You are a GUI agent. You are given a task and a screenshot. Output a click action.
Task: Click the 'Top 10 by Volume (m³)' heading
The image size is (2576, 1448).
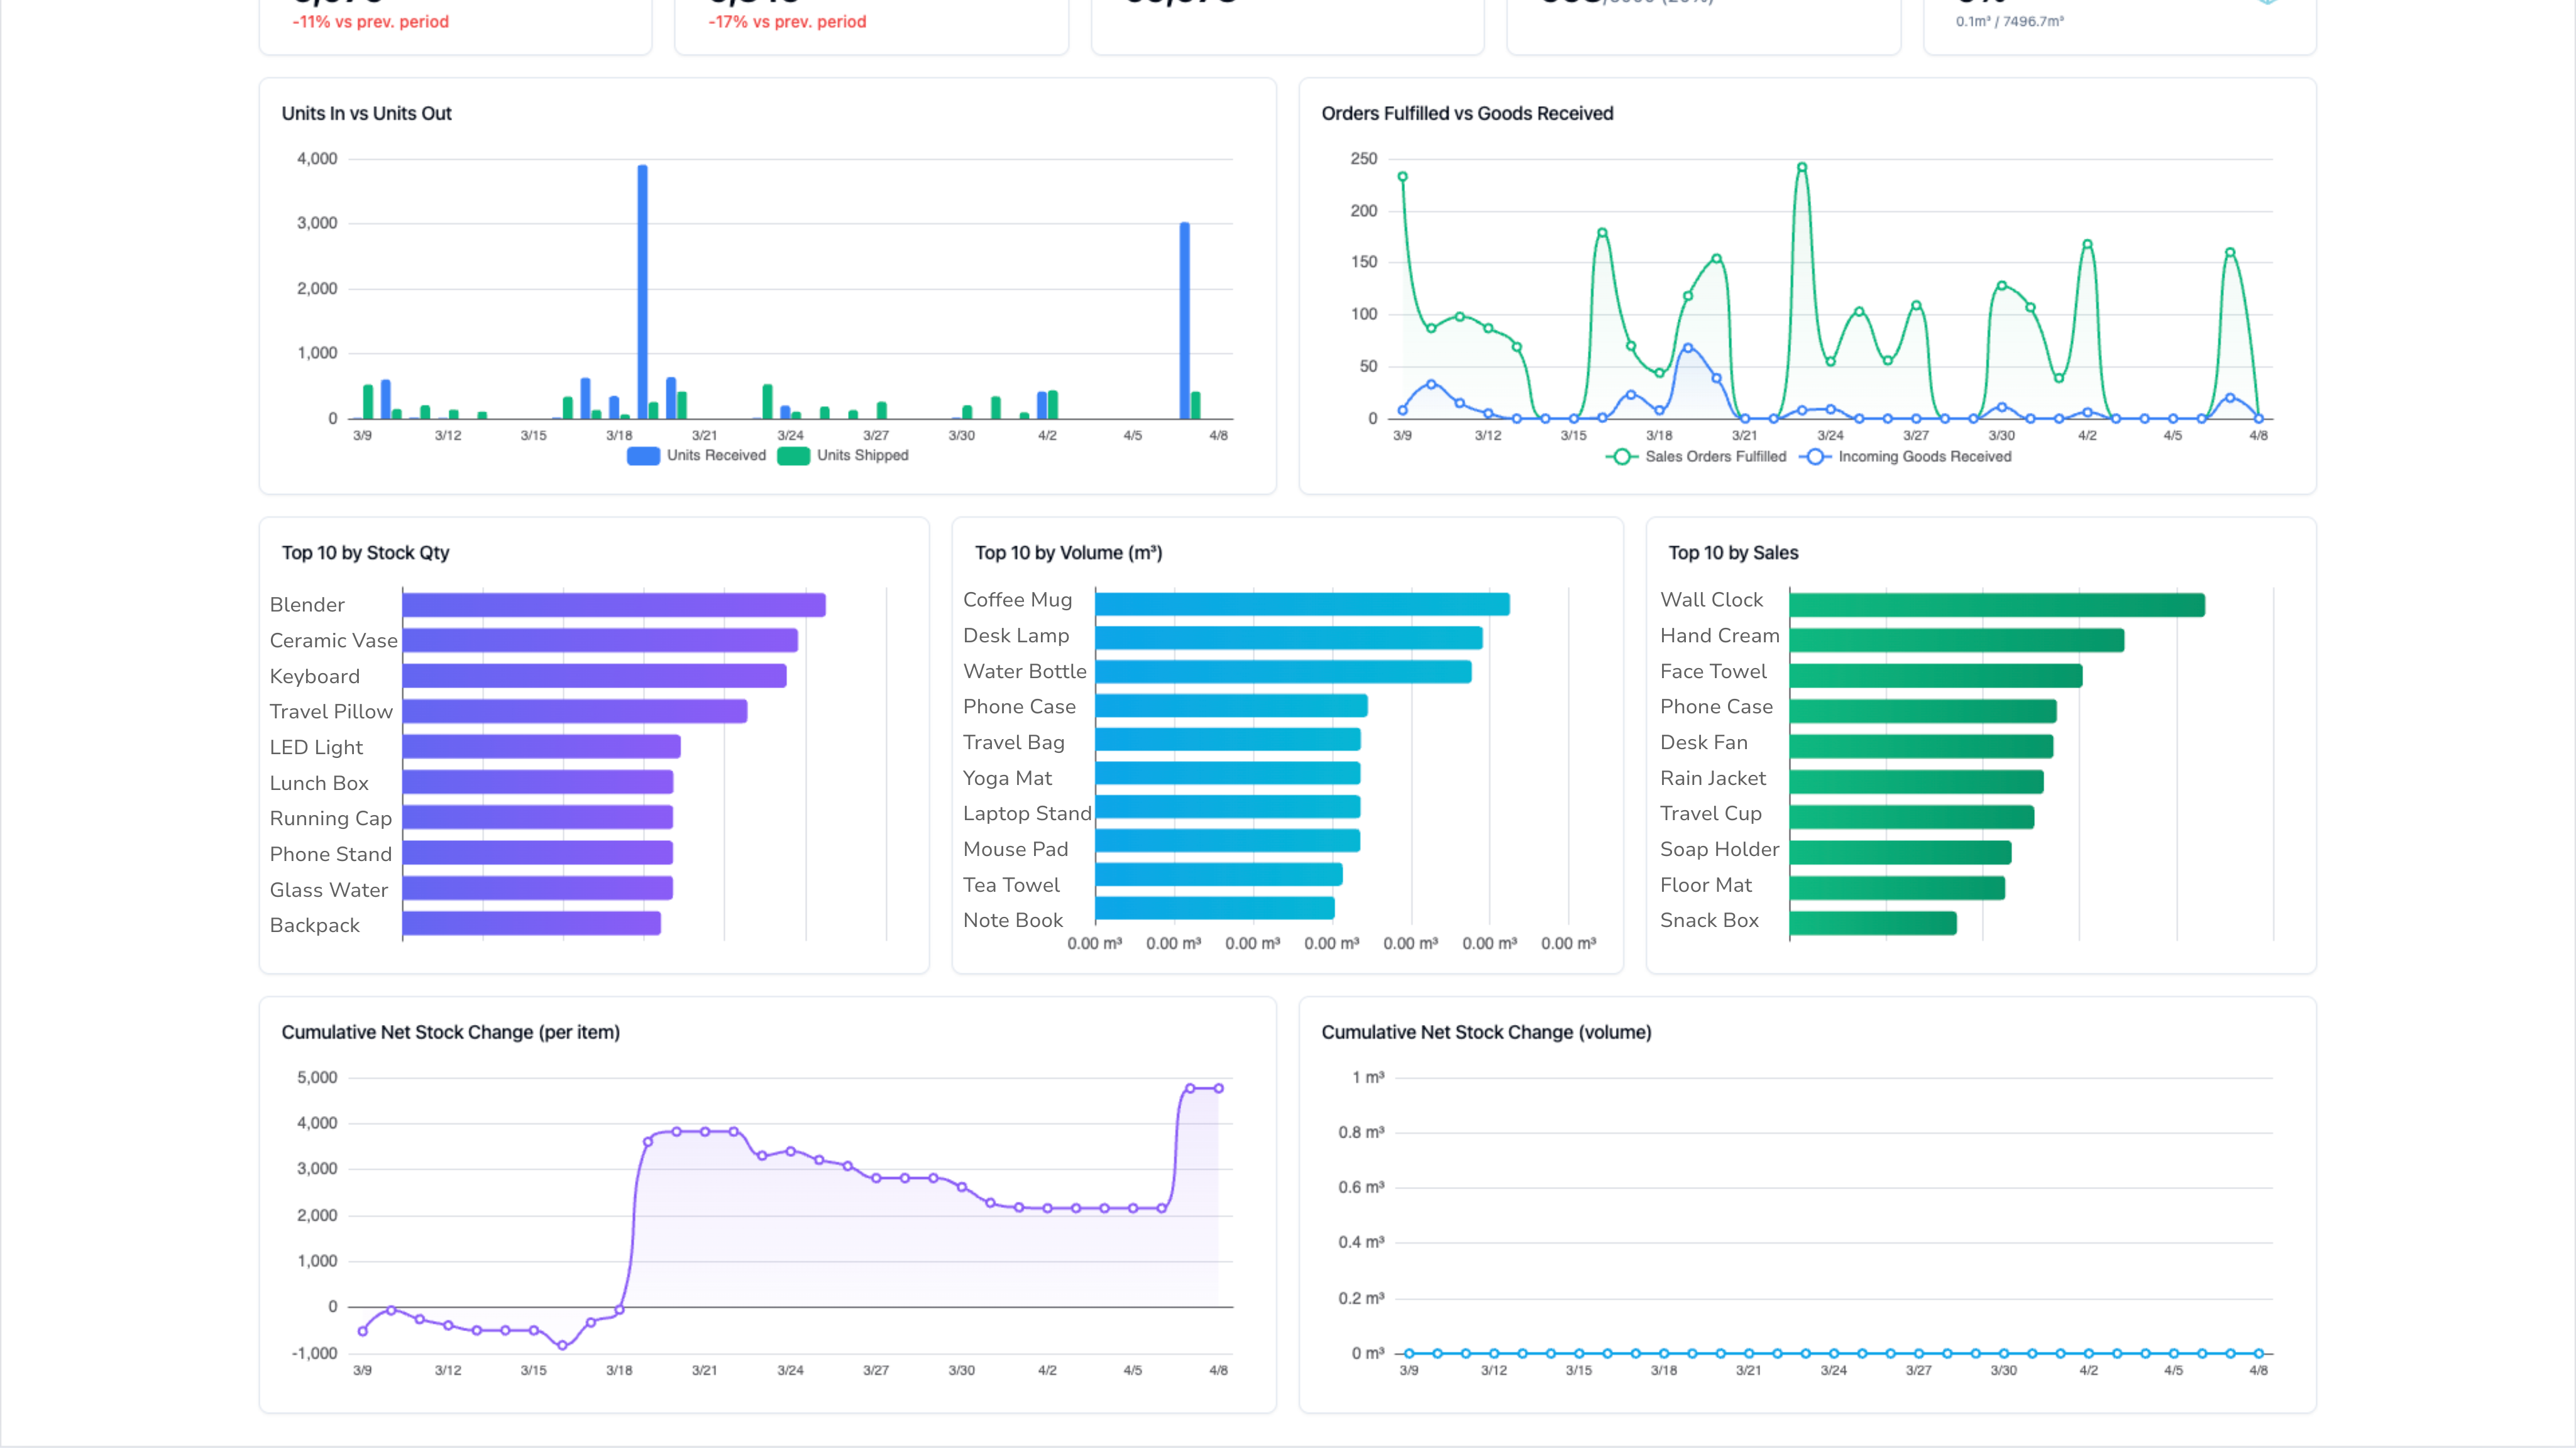1068,553
